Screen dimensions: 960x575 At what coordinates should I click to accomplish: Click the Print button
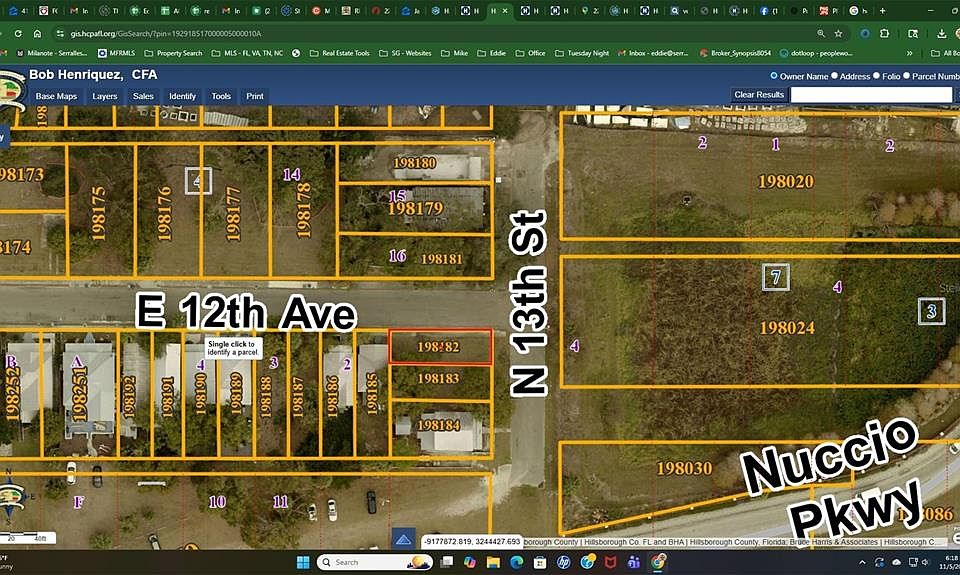pos(255,96)
